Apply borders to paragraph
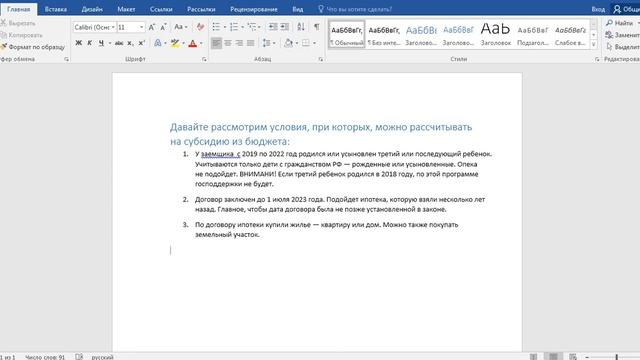This screenshot has height=360, width=640. click(x=306, y=43)
